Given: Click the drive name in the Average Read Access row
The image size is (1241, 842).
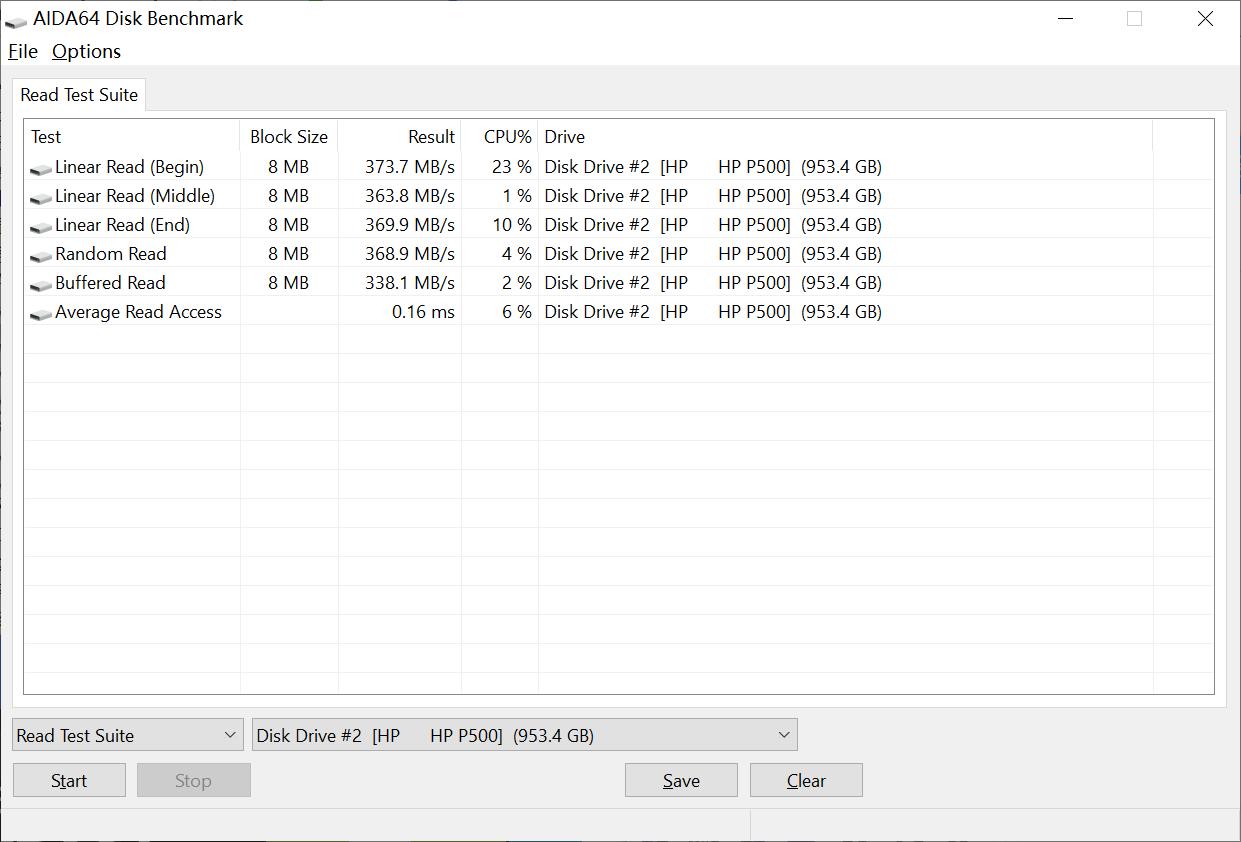Looking at the screenshot, I should click(x=713, y=311).
